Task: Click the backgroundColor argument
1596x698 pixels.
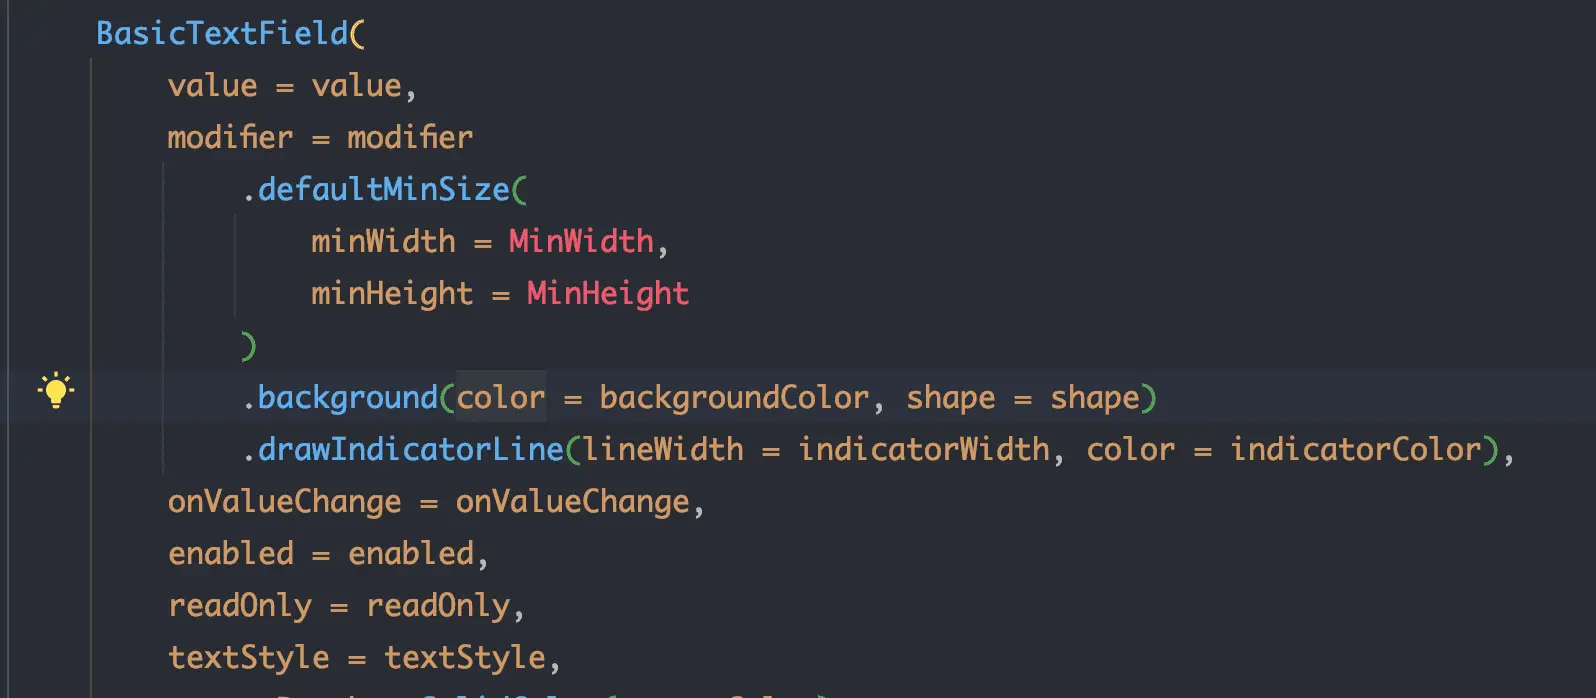Action: [734, 397]
